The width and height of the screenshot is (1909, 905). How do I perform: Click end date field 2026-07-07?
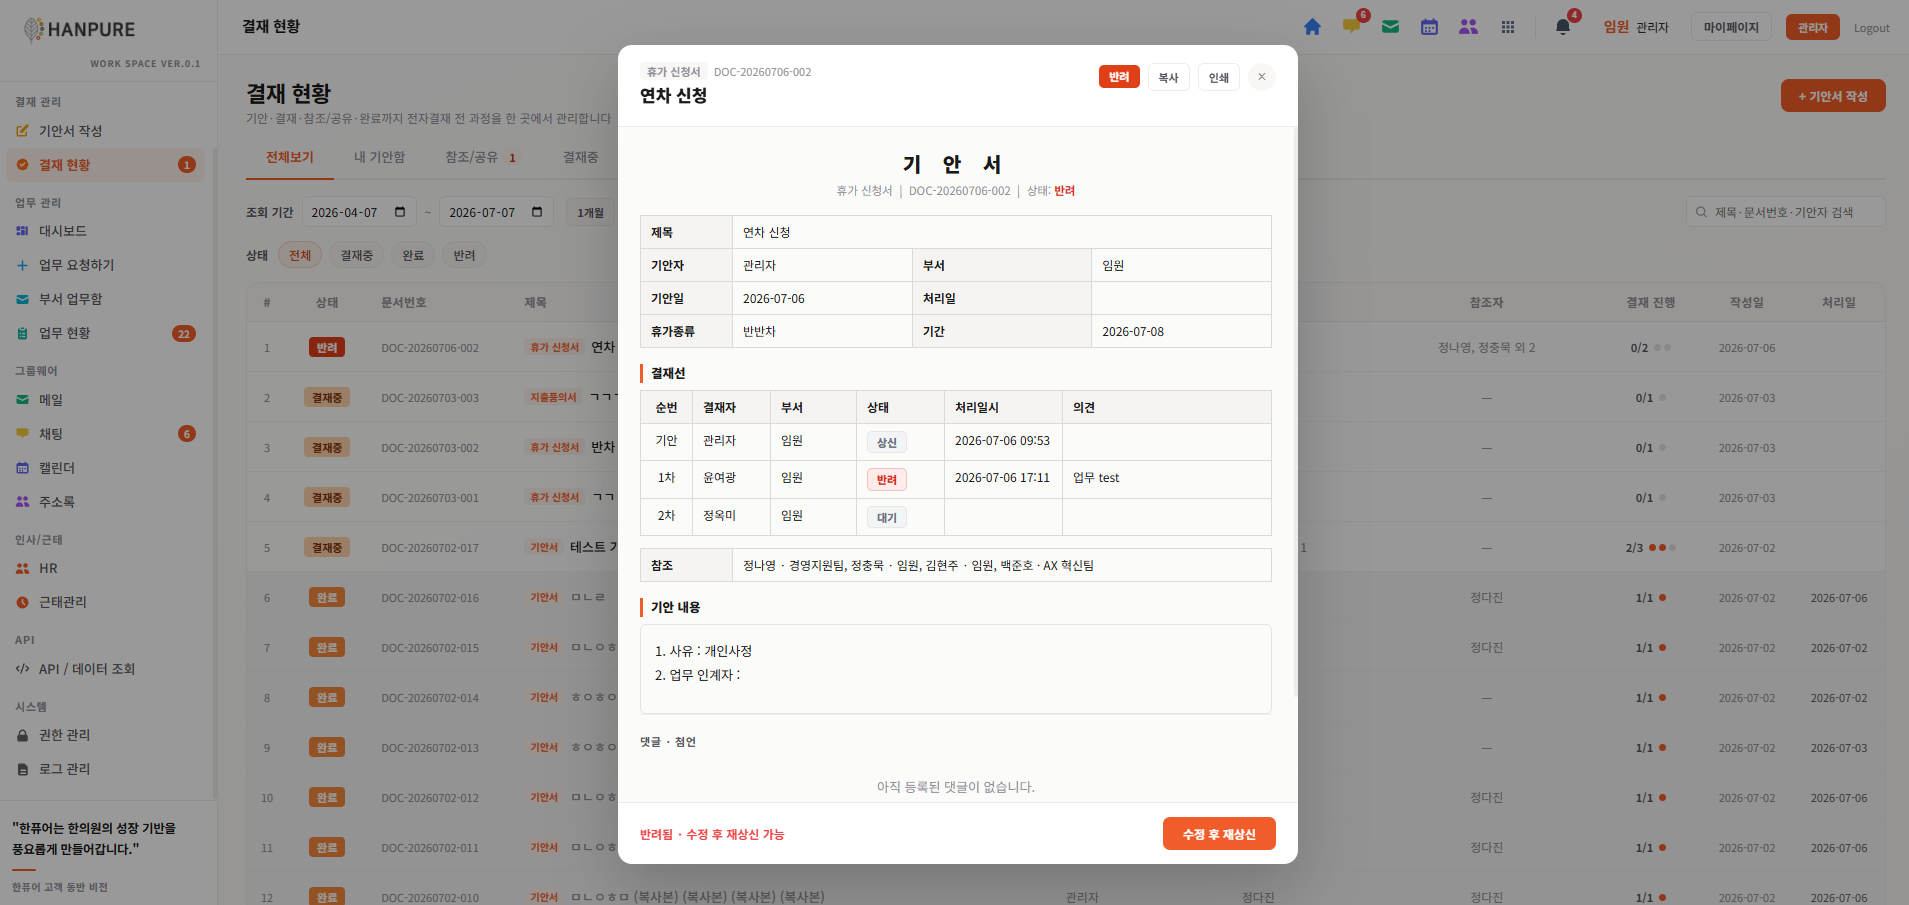coord(496,212)
